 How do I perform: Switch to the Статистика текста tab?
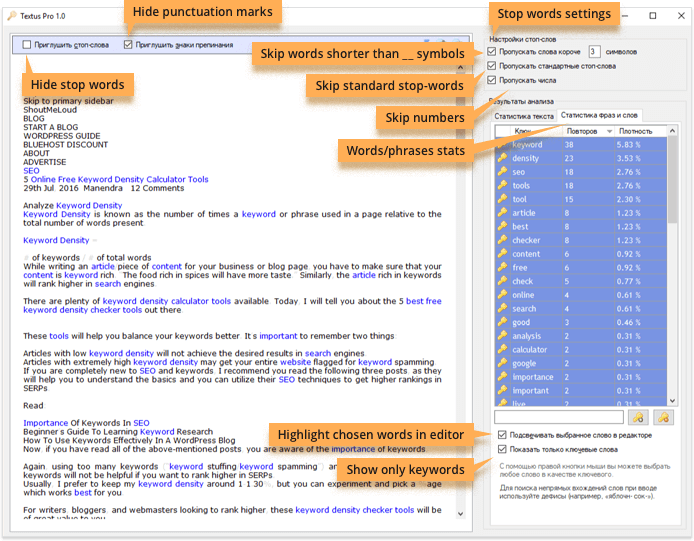click(x=524, y=116)
